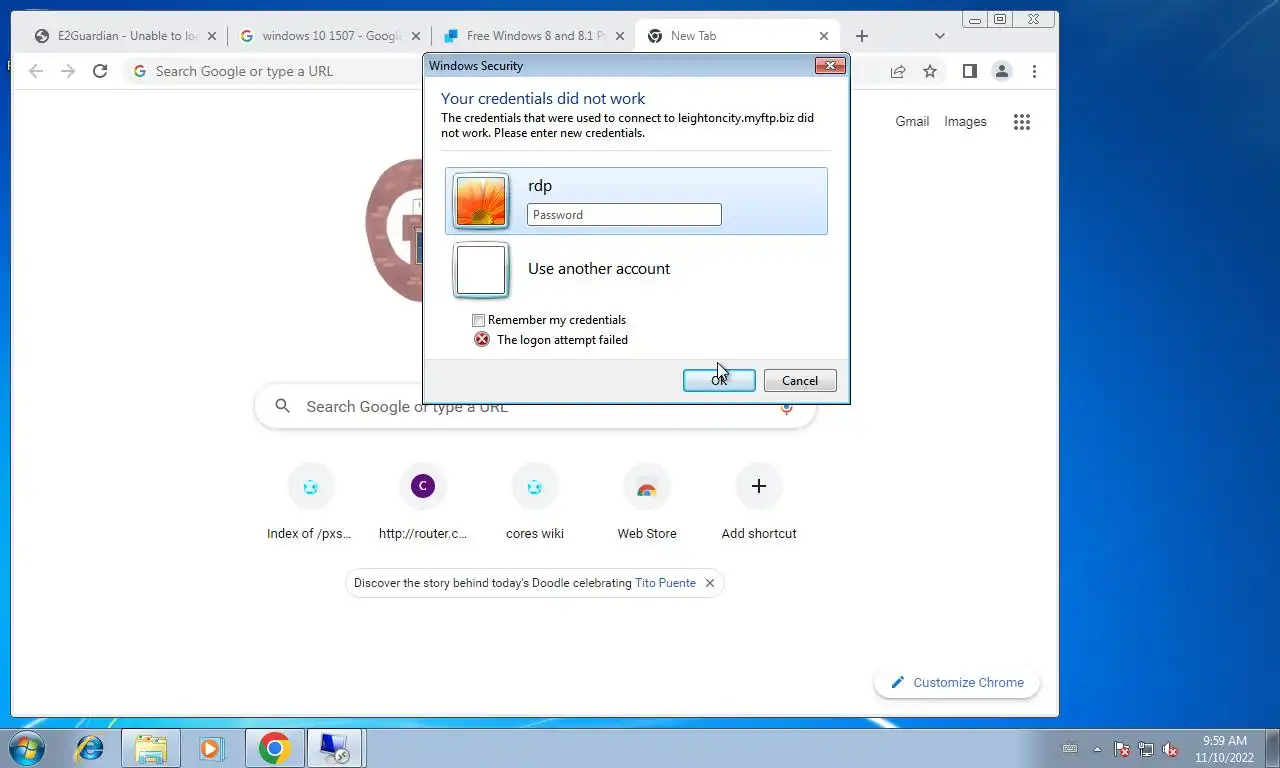Close the Free Windows 8 and 8.1 tab
Viewport: 1280px width, 768px height.
point(620,36)
